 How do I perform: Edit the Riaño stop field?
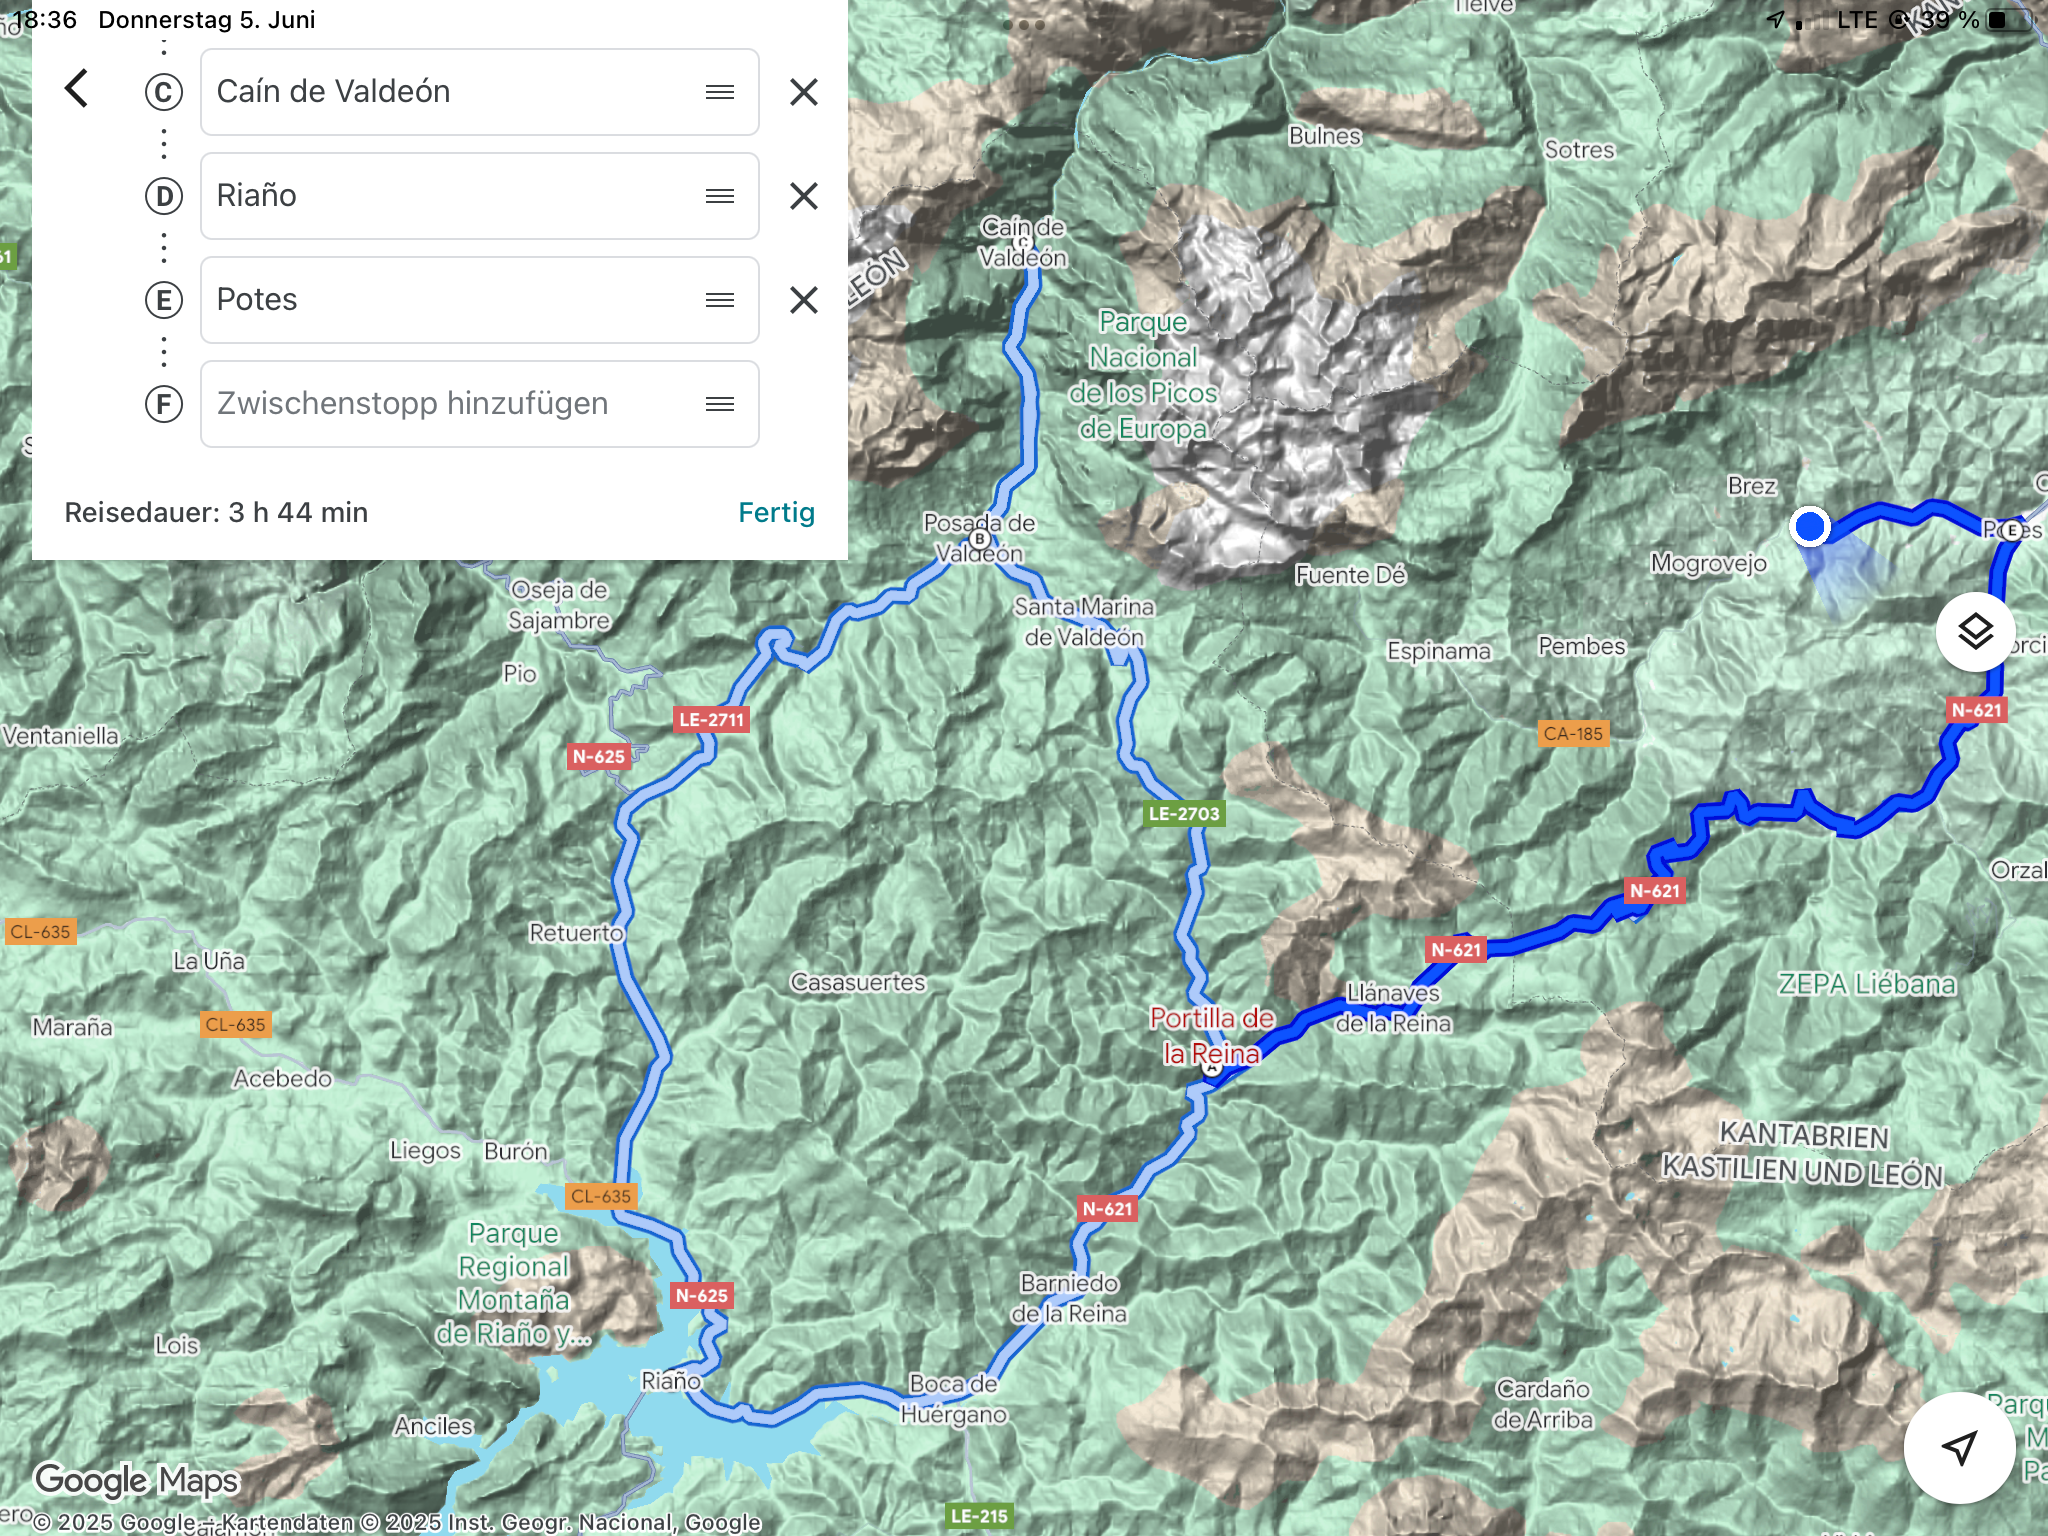[x=480, y=196]
